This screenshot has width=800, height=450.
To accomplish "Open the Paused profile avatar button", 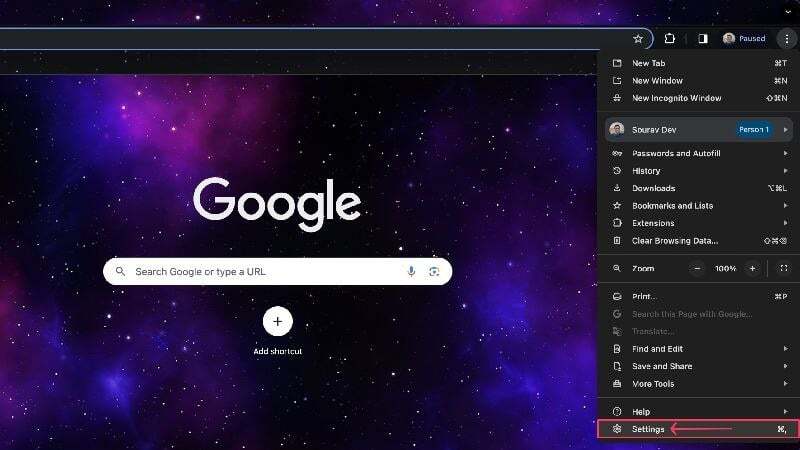I will point(744,38).
